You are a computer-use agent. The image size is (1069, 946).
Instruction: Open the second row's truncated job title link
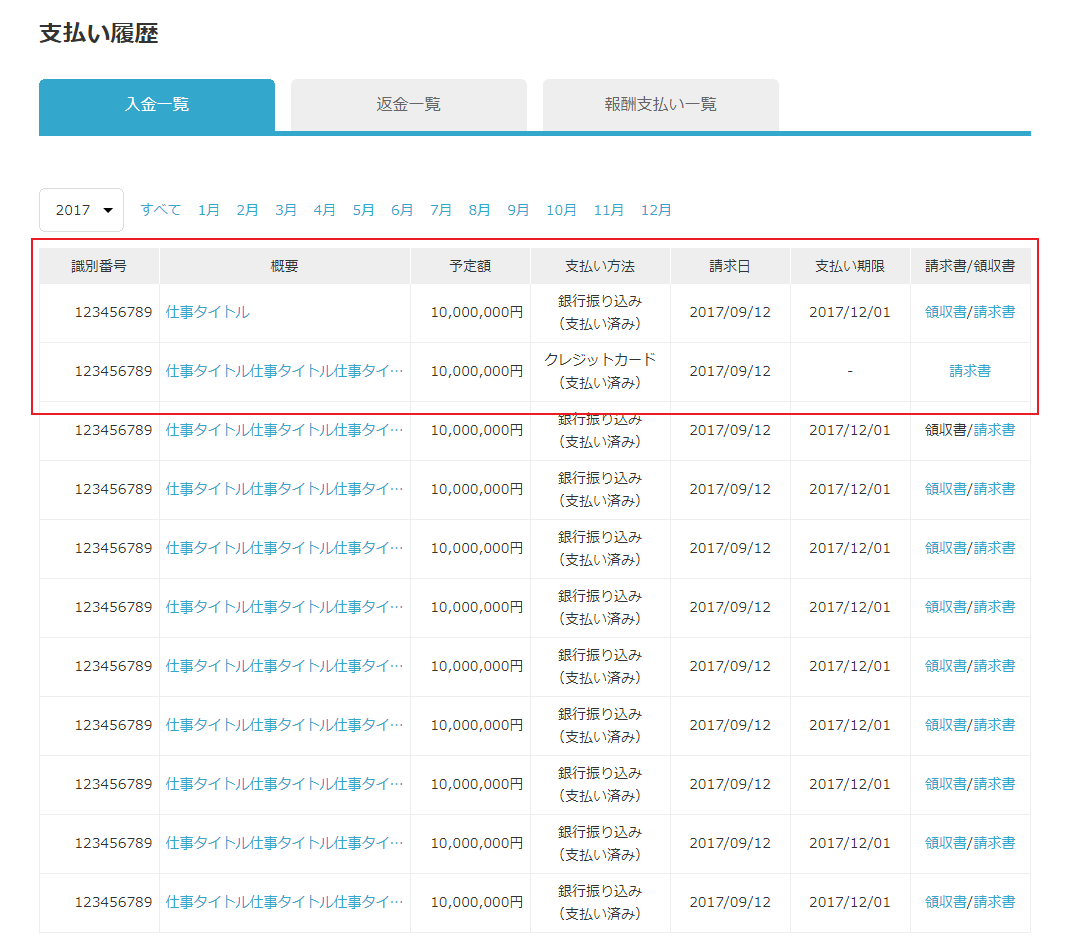point(283,371)
